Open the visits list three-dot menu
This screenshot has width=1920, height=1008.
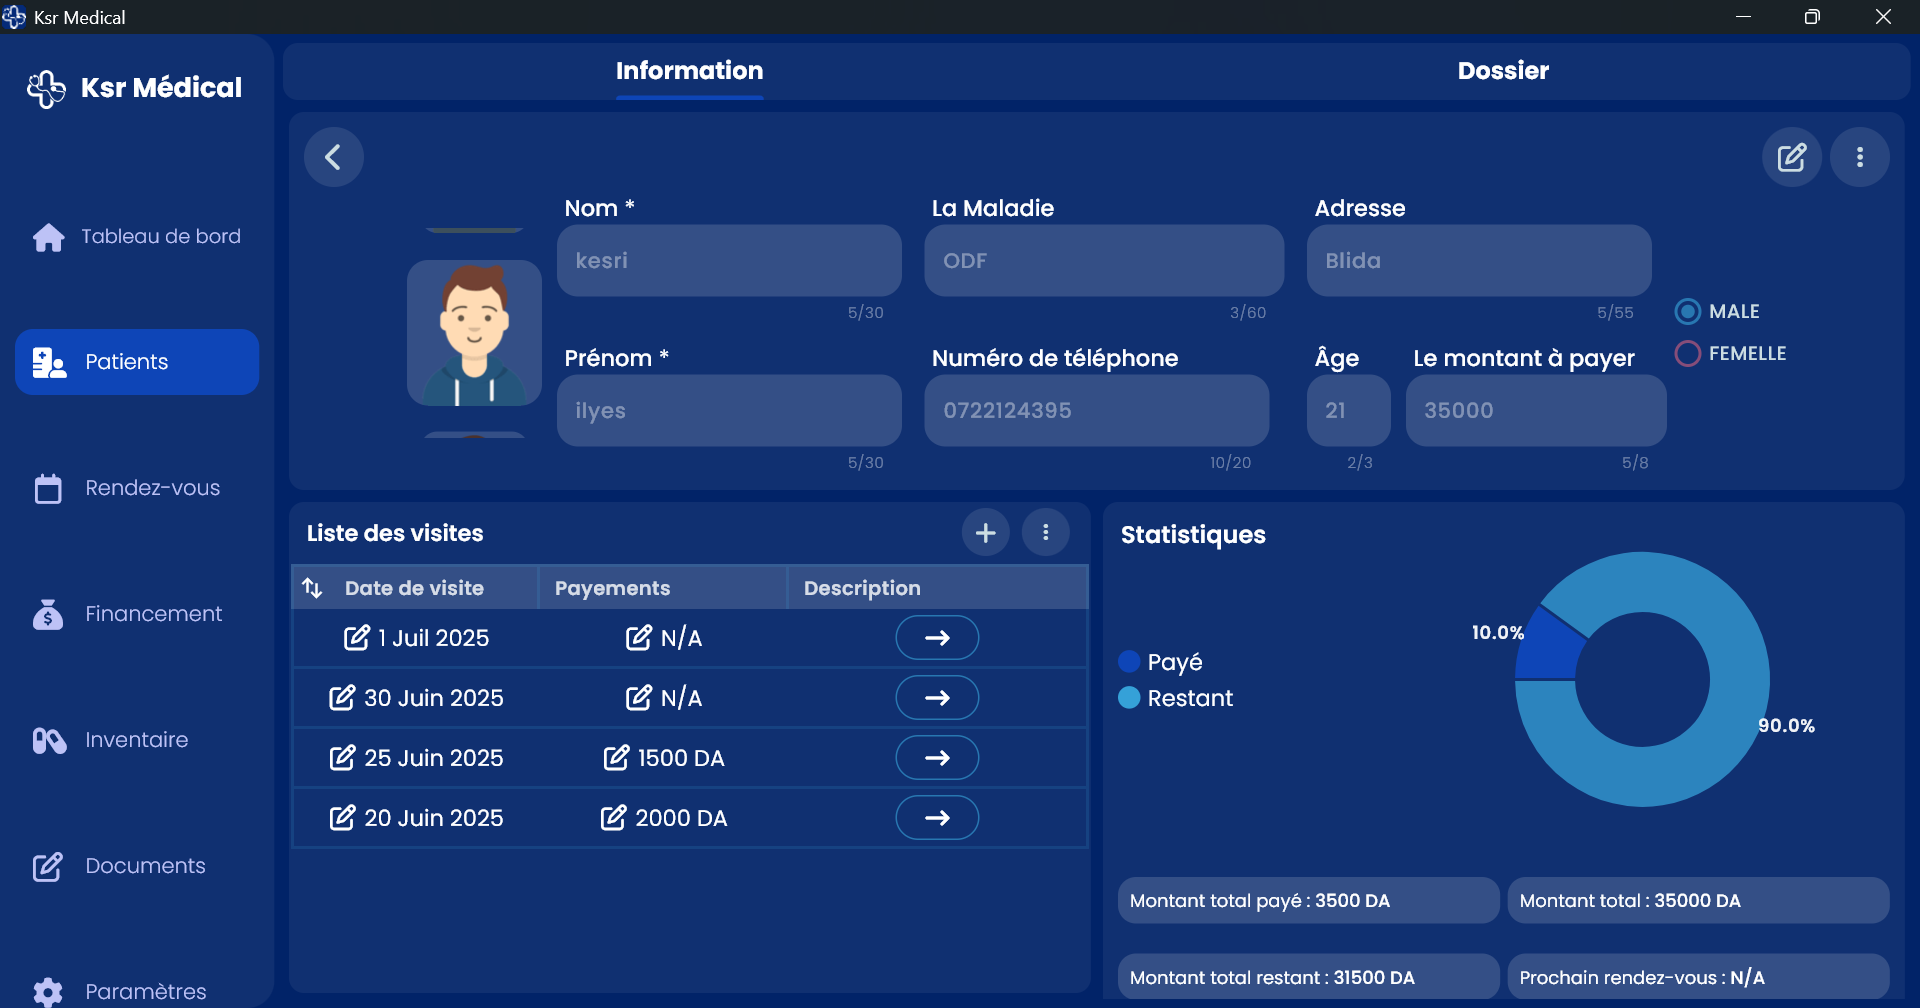click(x=1045, y=533)
